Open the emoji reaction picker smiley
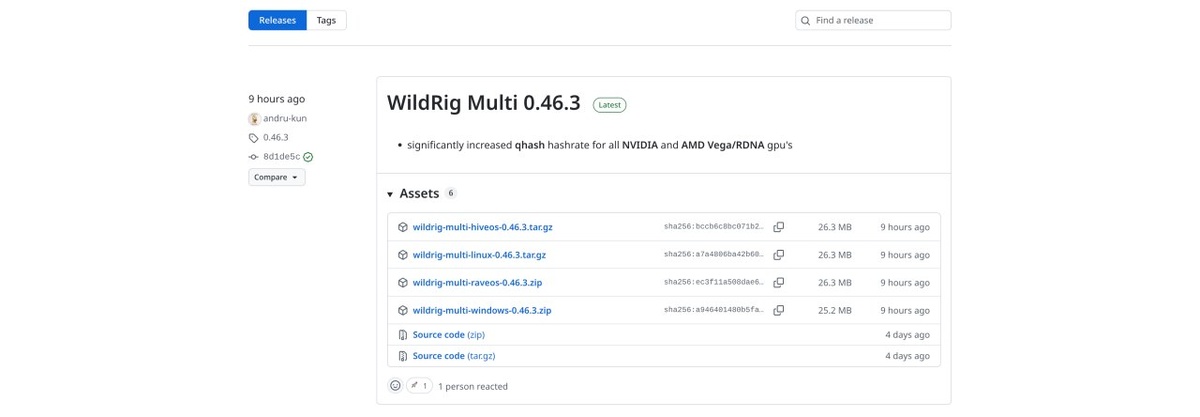1200x417 pixels. click(395, 386)
